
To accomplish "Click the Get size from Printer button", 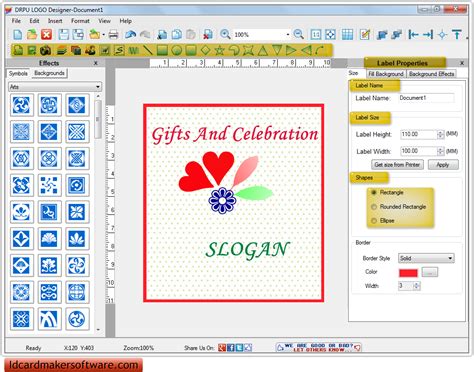I will [x=397, y=165].
